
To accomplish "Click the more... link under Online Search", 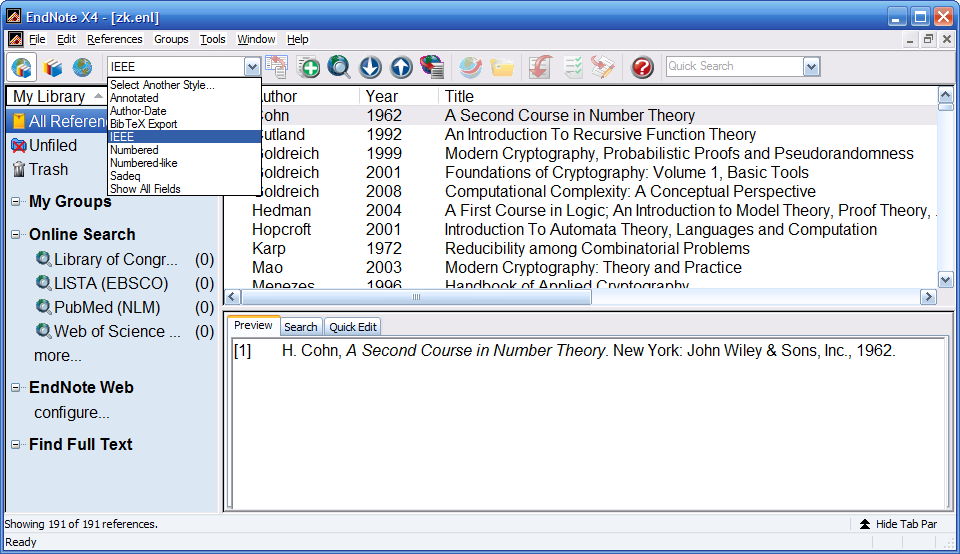I will tap(58, 356).
